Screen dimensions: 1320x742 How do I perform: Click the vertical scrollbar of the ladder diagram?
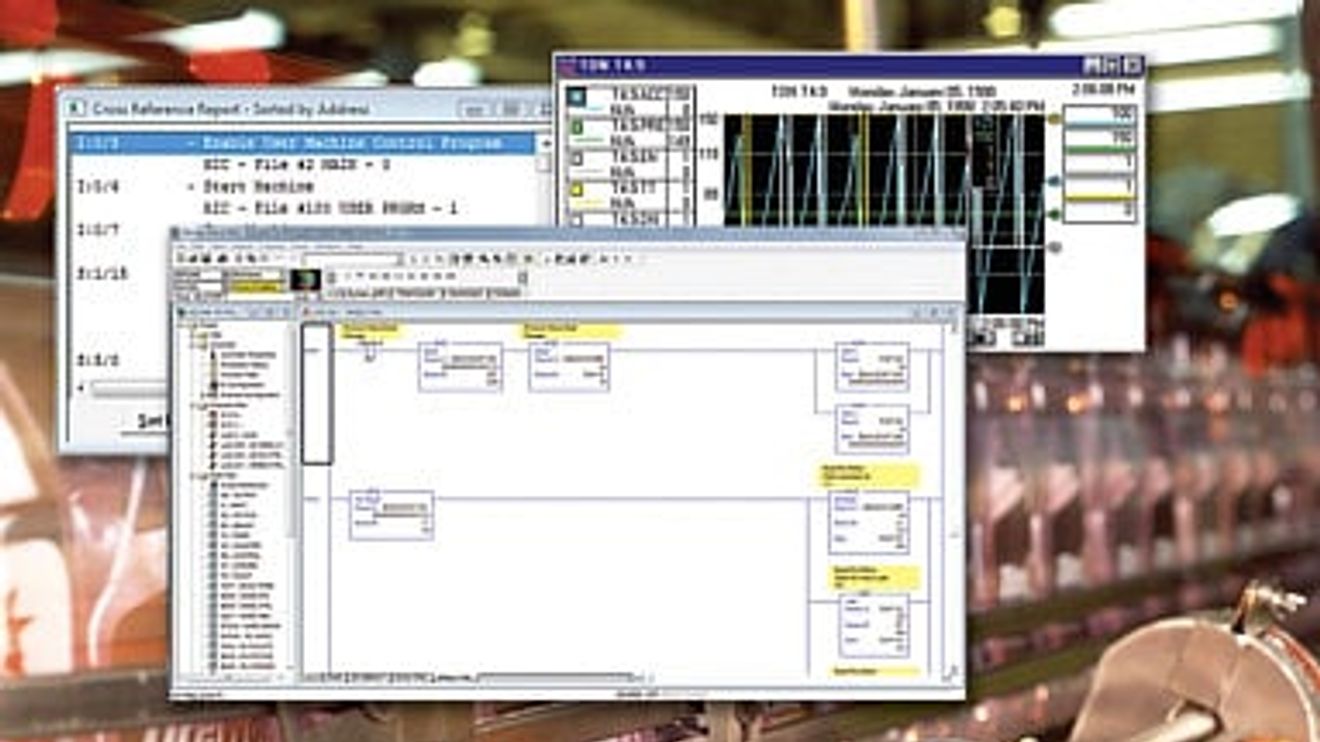[x=954, y=500]
